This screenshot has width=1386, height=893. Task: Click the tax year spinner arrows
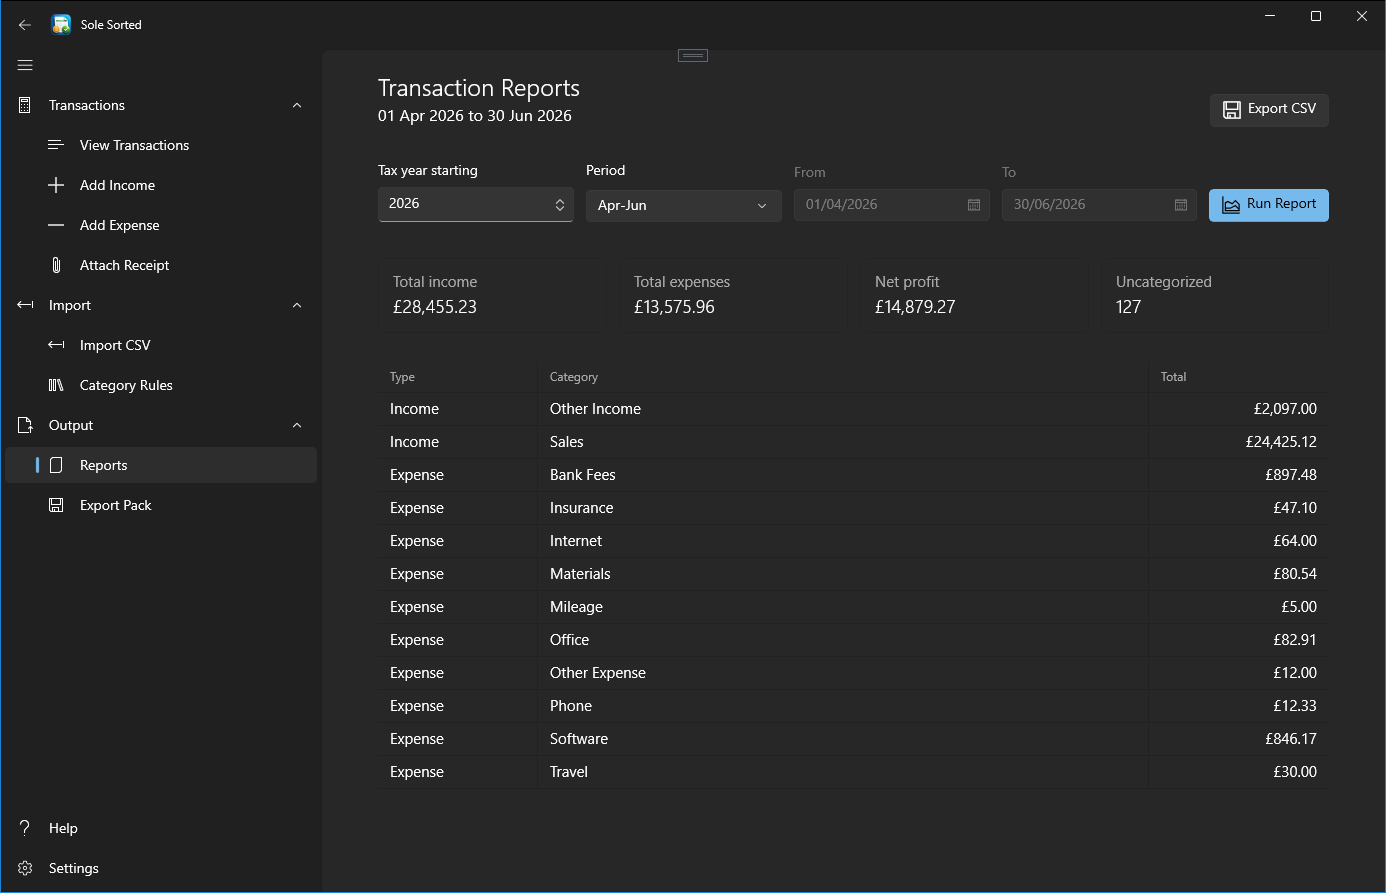coord(560,204)
